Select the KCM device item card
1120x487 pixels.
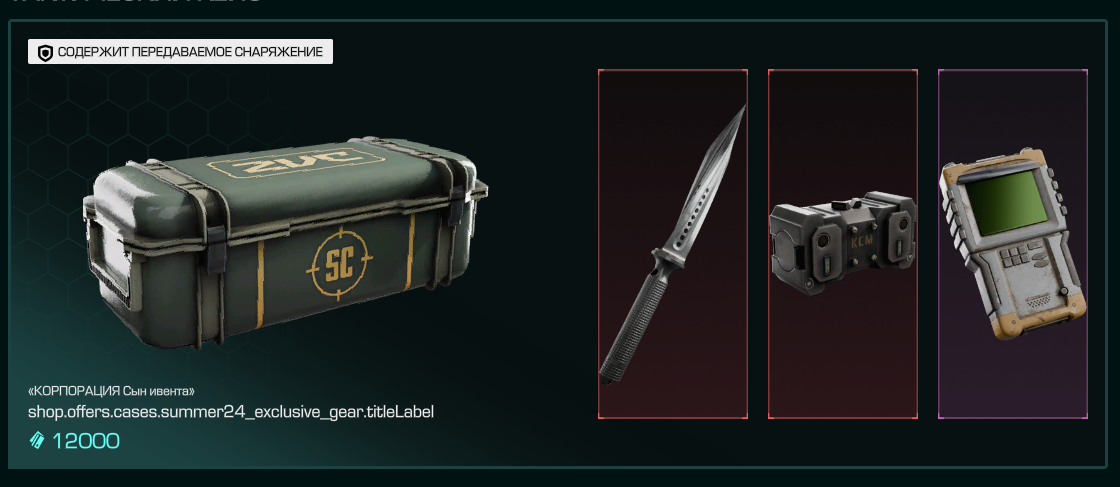[843, 244]
